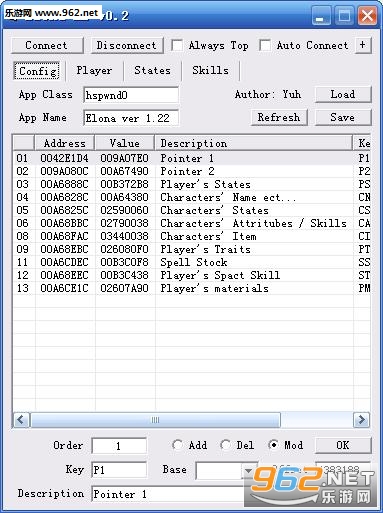This screenshot has width=383, height=513.
Task: Select the Mod radio option
Action: 274,445
